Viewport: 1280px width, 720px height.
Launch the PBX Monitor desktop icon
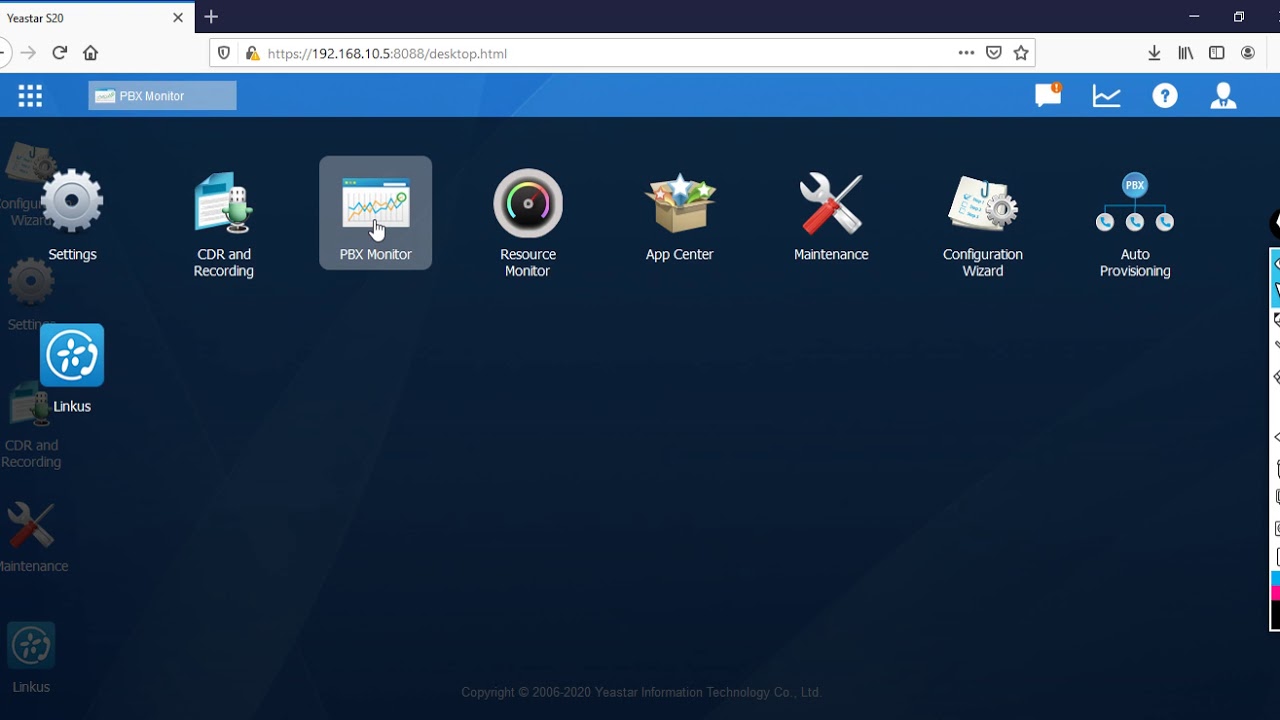(x=376, y=213)
